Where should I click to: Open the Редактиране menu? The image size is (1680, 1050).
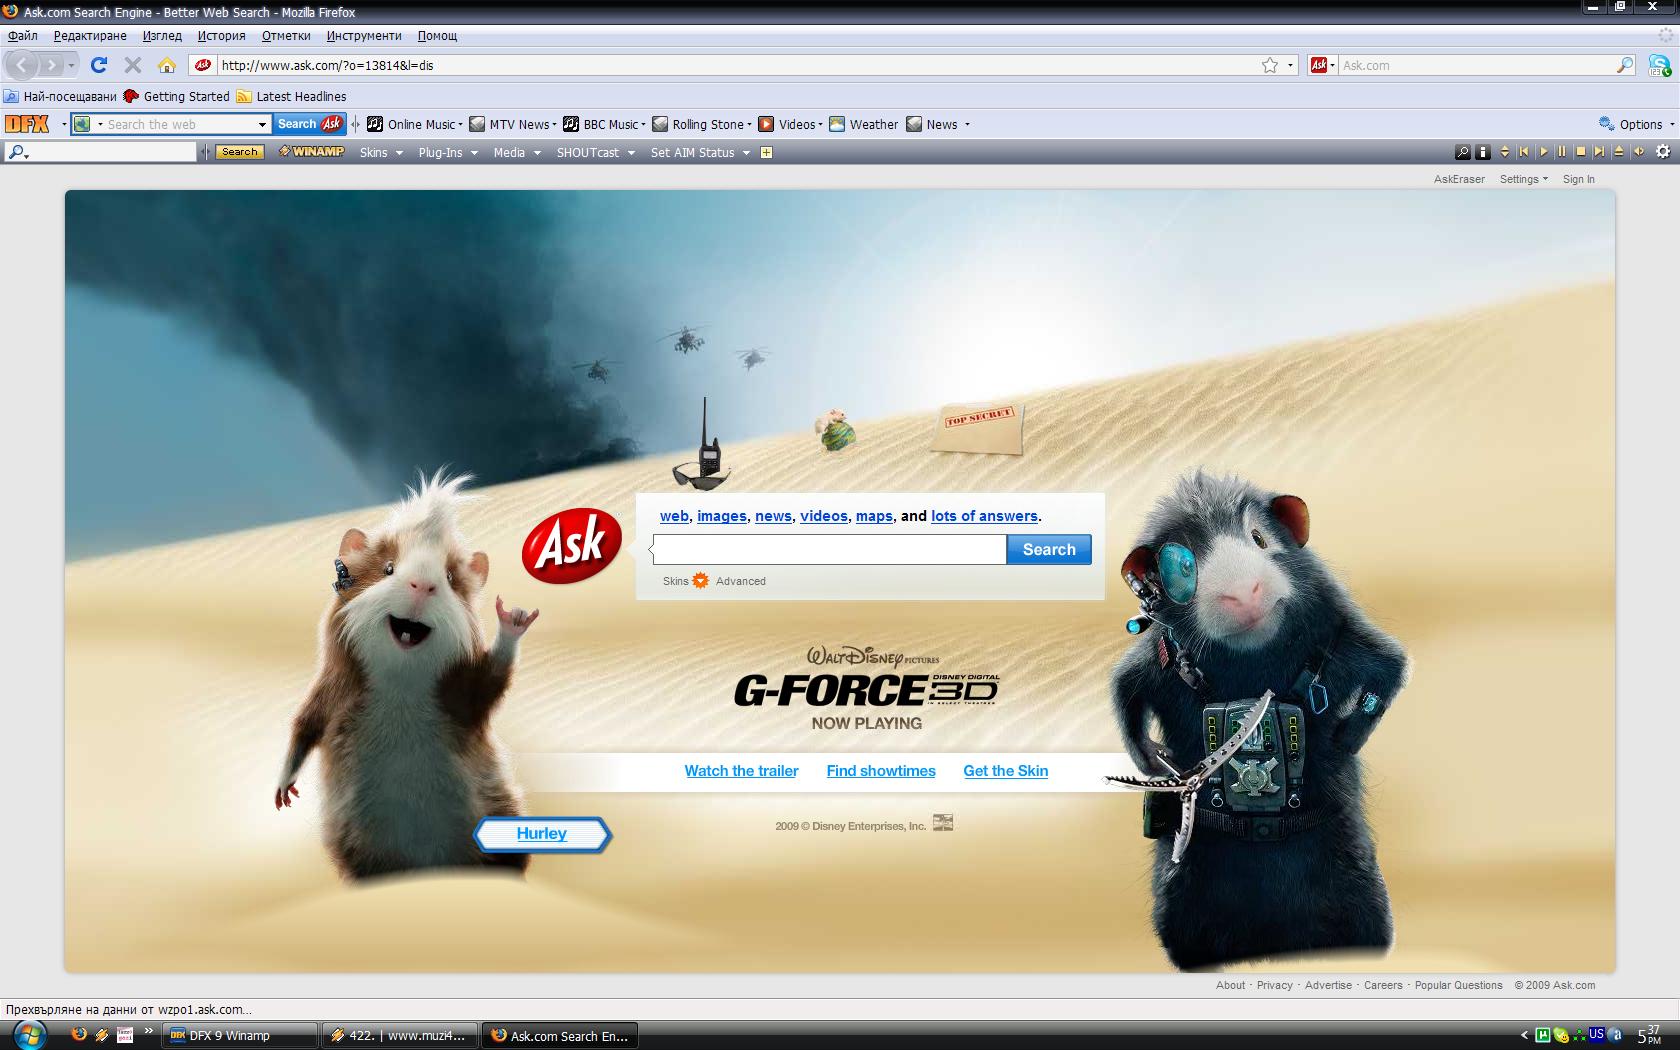(x=90, y=36)
